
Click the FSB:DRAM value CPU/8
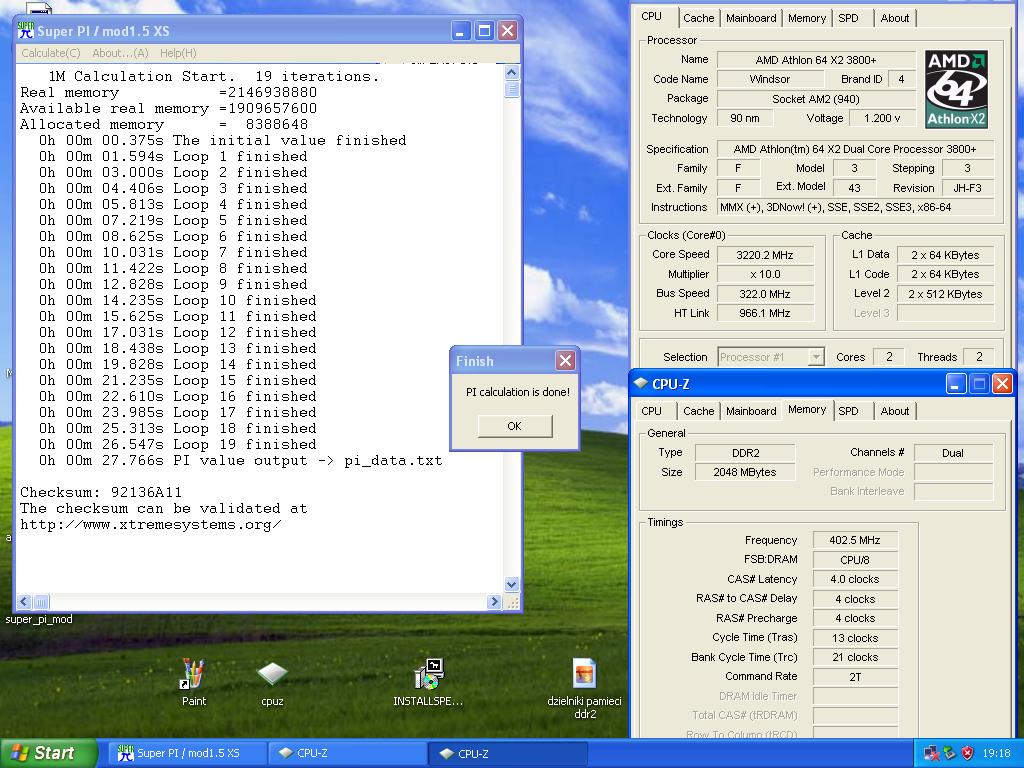click(855, 560)
